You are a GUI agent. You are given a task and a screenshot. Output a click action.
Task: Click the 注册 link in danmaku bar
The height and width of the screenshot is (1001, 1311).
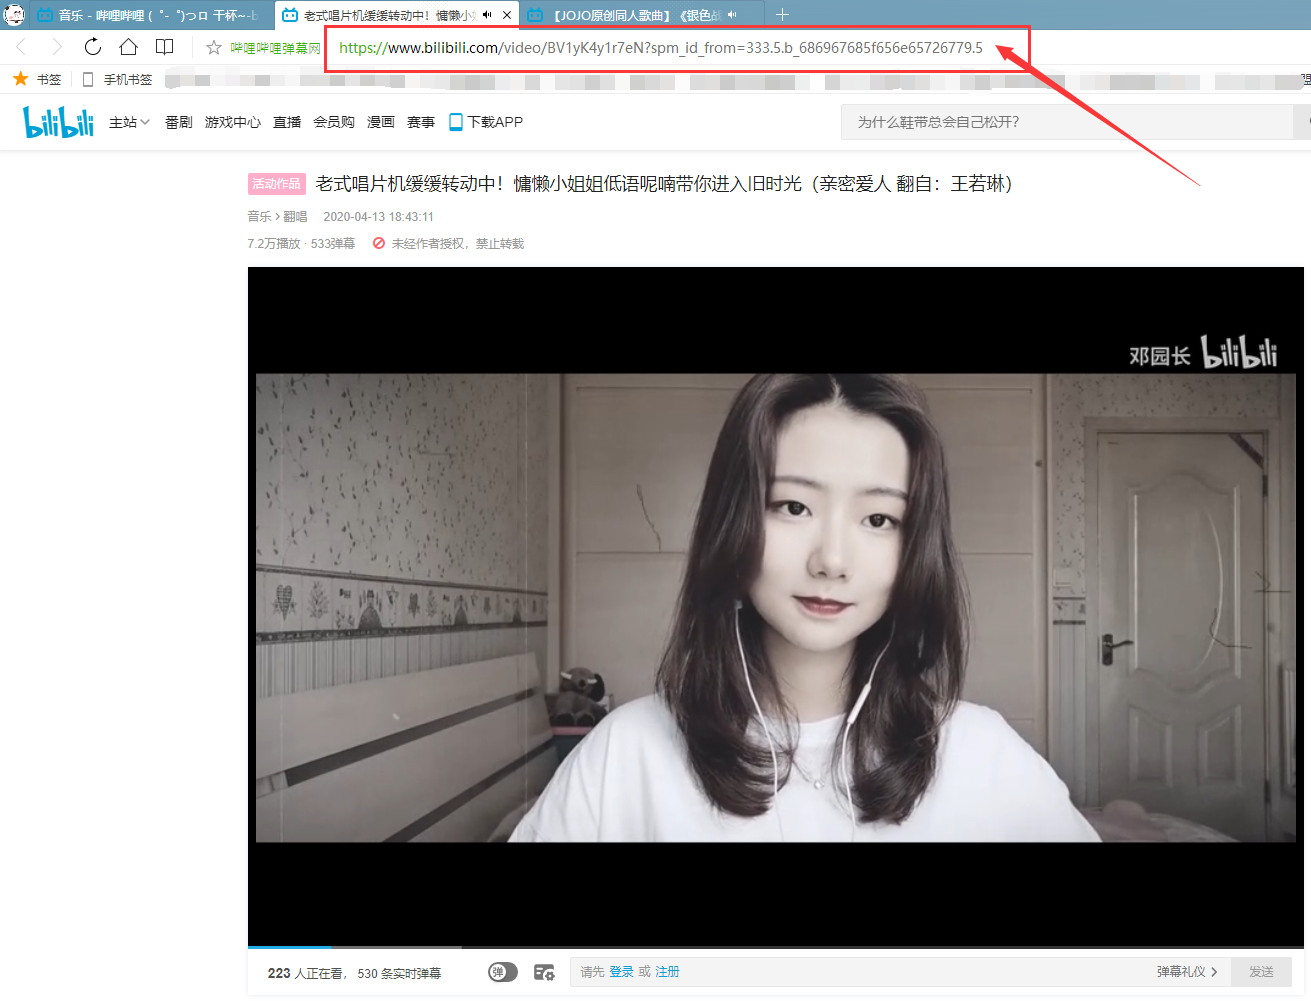667,972
